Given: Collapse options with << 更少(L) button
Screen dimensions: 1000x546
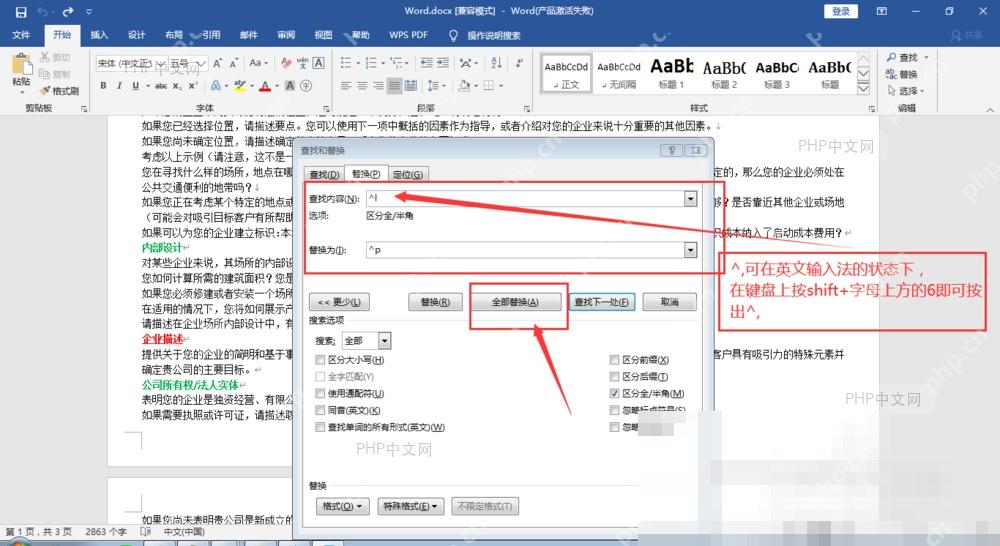Looking at the screenshot, I should click(x=339, y=302).
